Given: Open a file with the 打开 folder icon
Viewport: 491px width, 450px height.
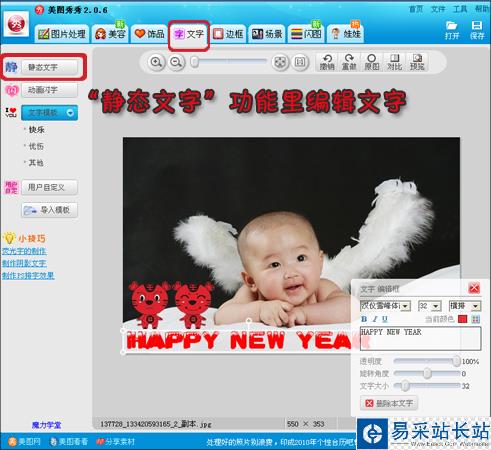Looking at the screenshot, I should click(452, 30).
